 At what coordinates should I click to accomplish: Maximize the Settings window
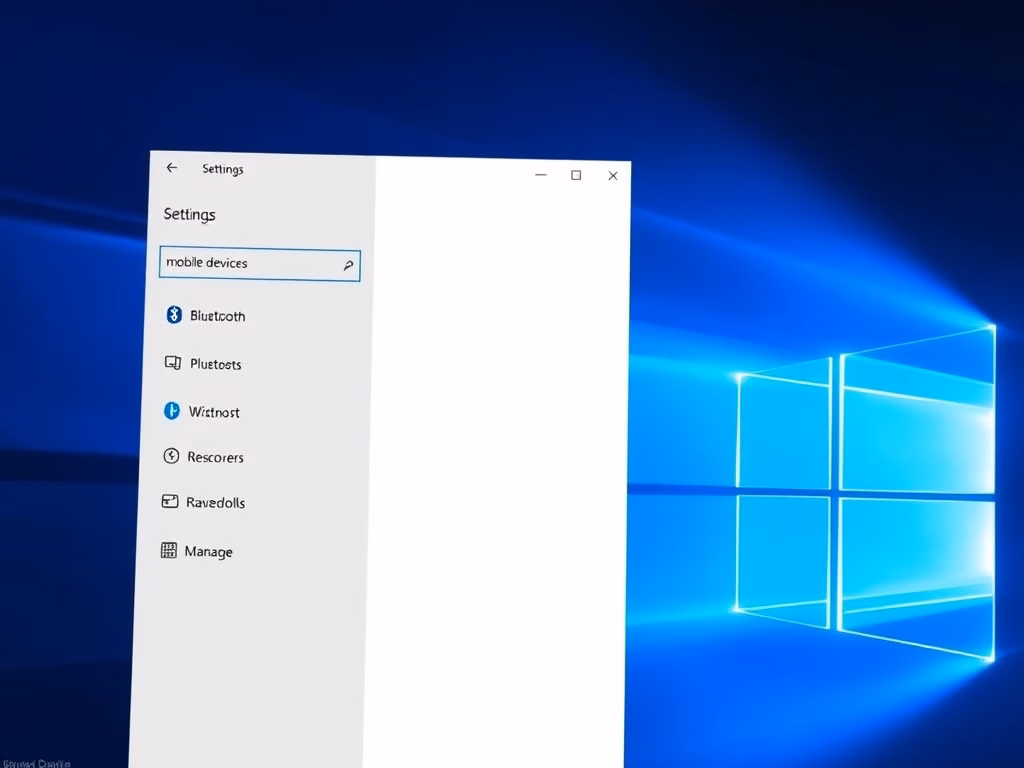(x=576, y=175)
